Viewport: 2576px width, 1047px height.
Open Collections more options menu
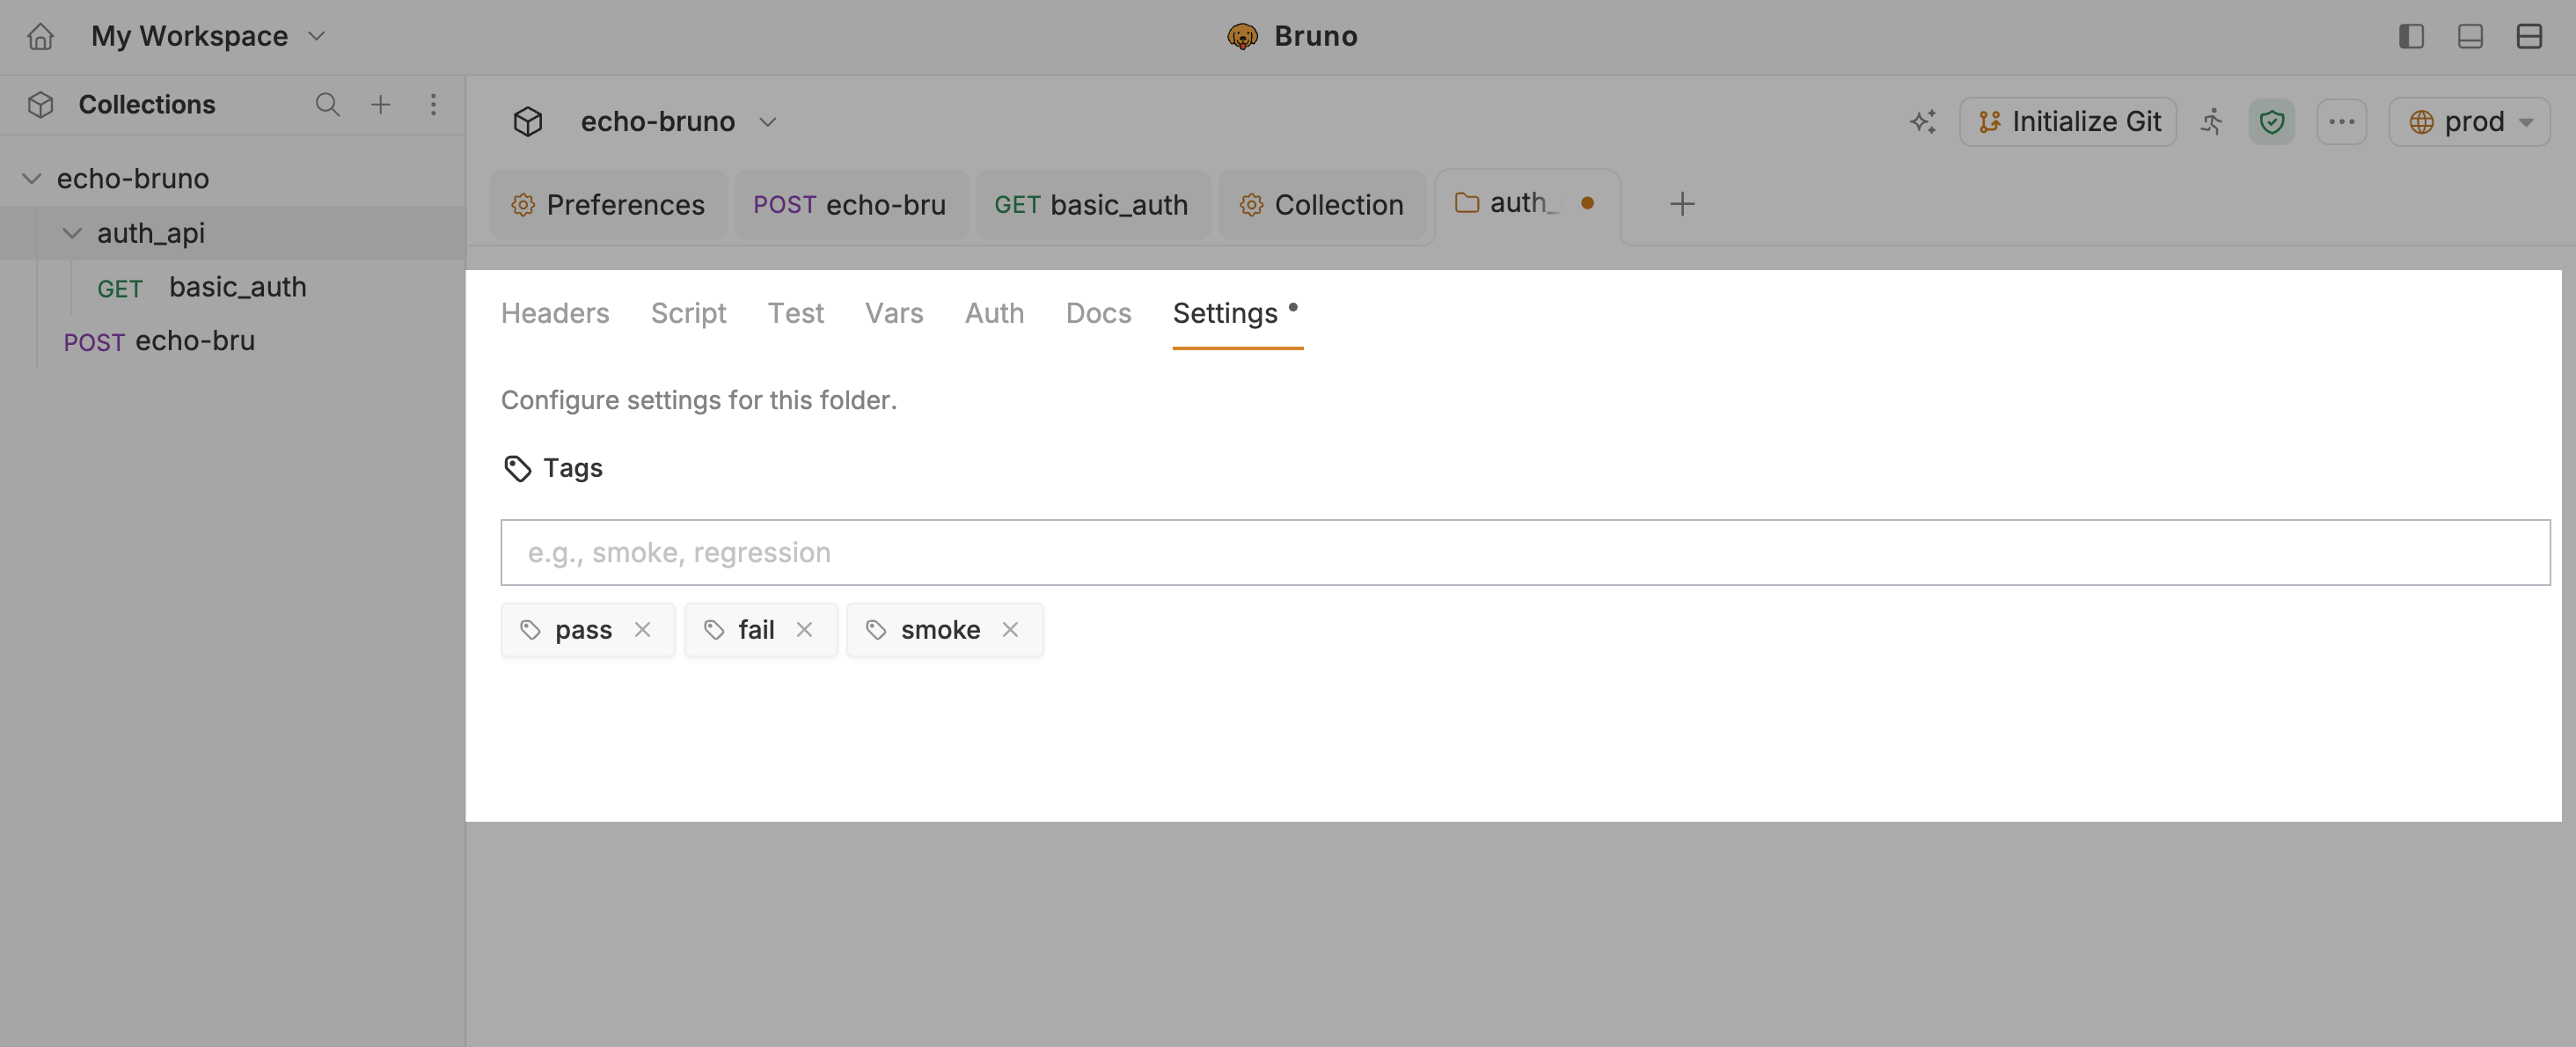point(433,104)
